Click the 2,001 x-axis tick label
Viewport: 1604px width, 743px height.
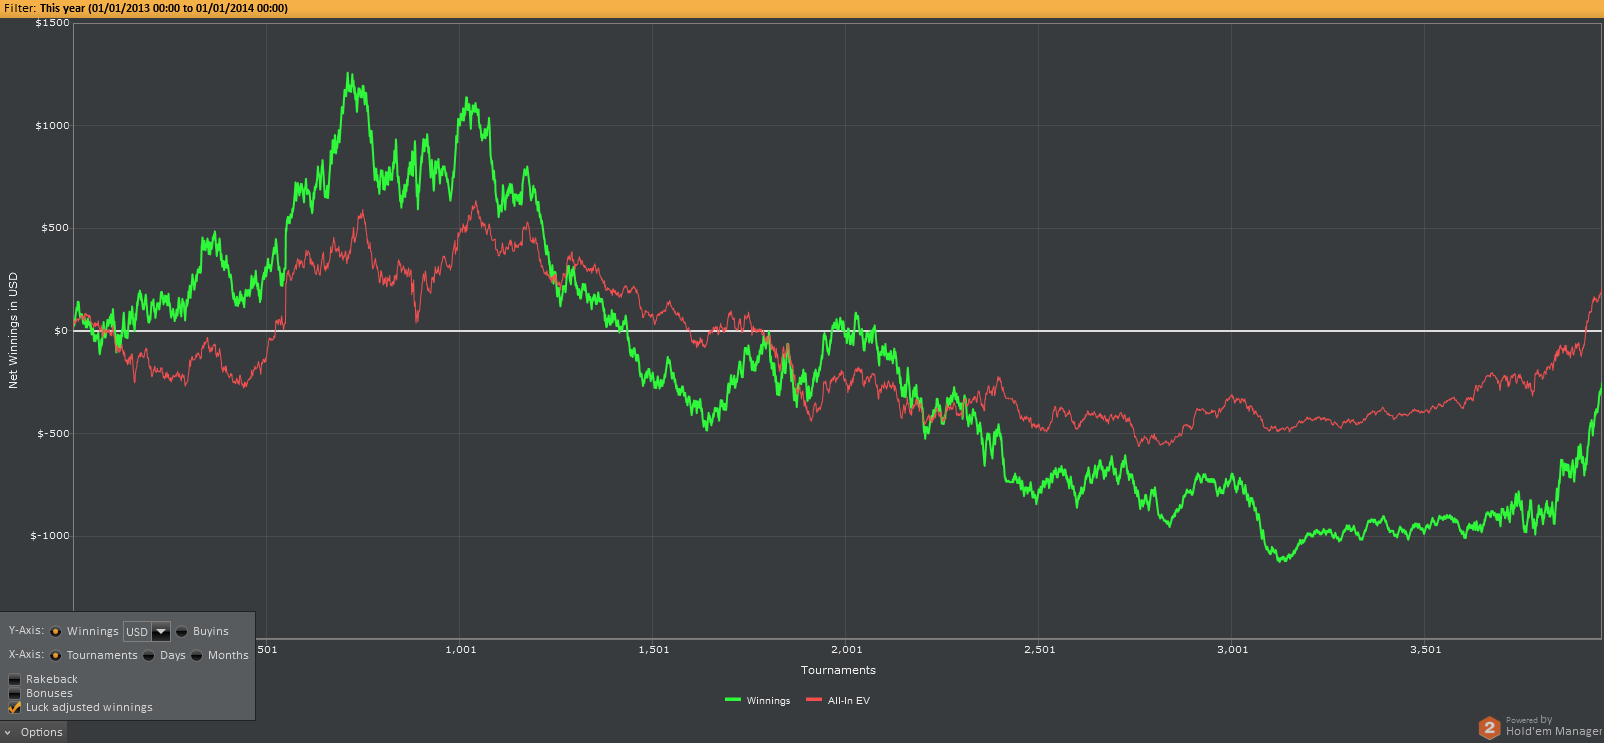click(846, 649)
